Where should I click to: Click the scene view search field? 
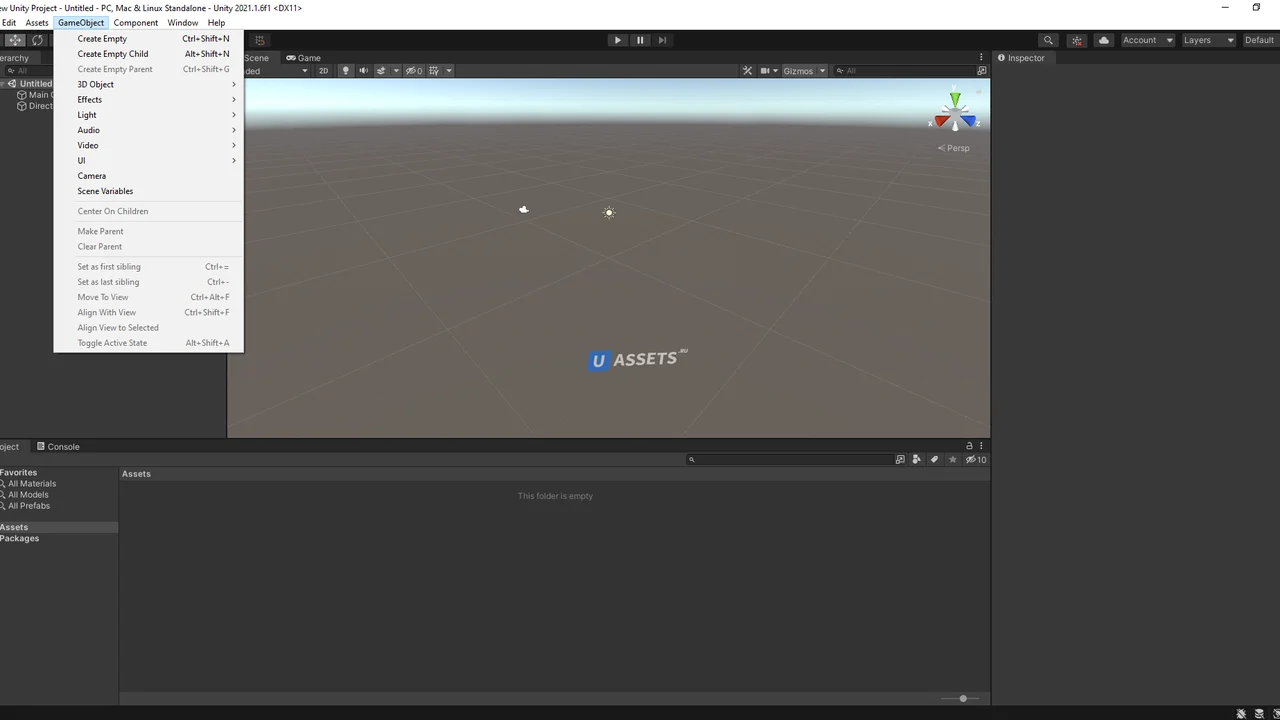(x=904, y=71)
